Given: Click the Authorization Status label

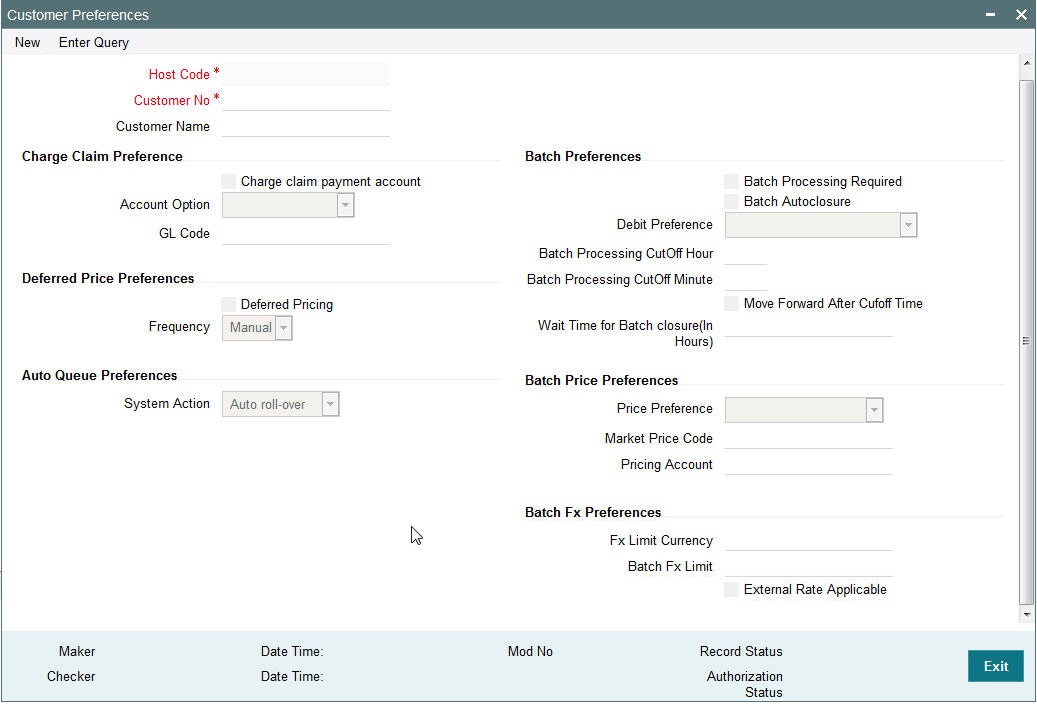Looking at the screenshot, I should pyautogui.click(x=745, y=684).
